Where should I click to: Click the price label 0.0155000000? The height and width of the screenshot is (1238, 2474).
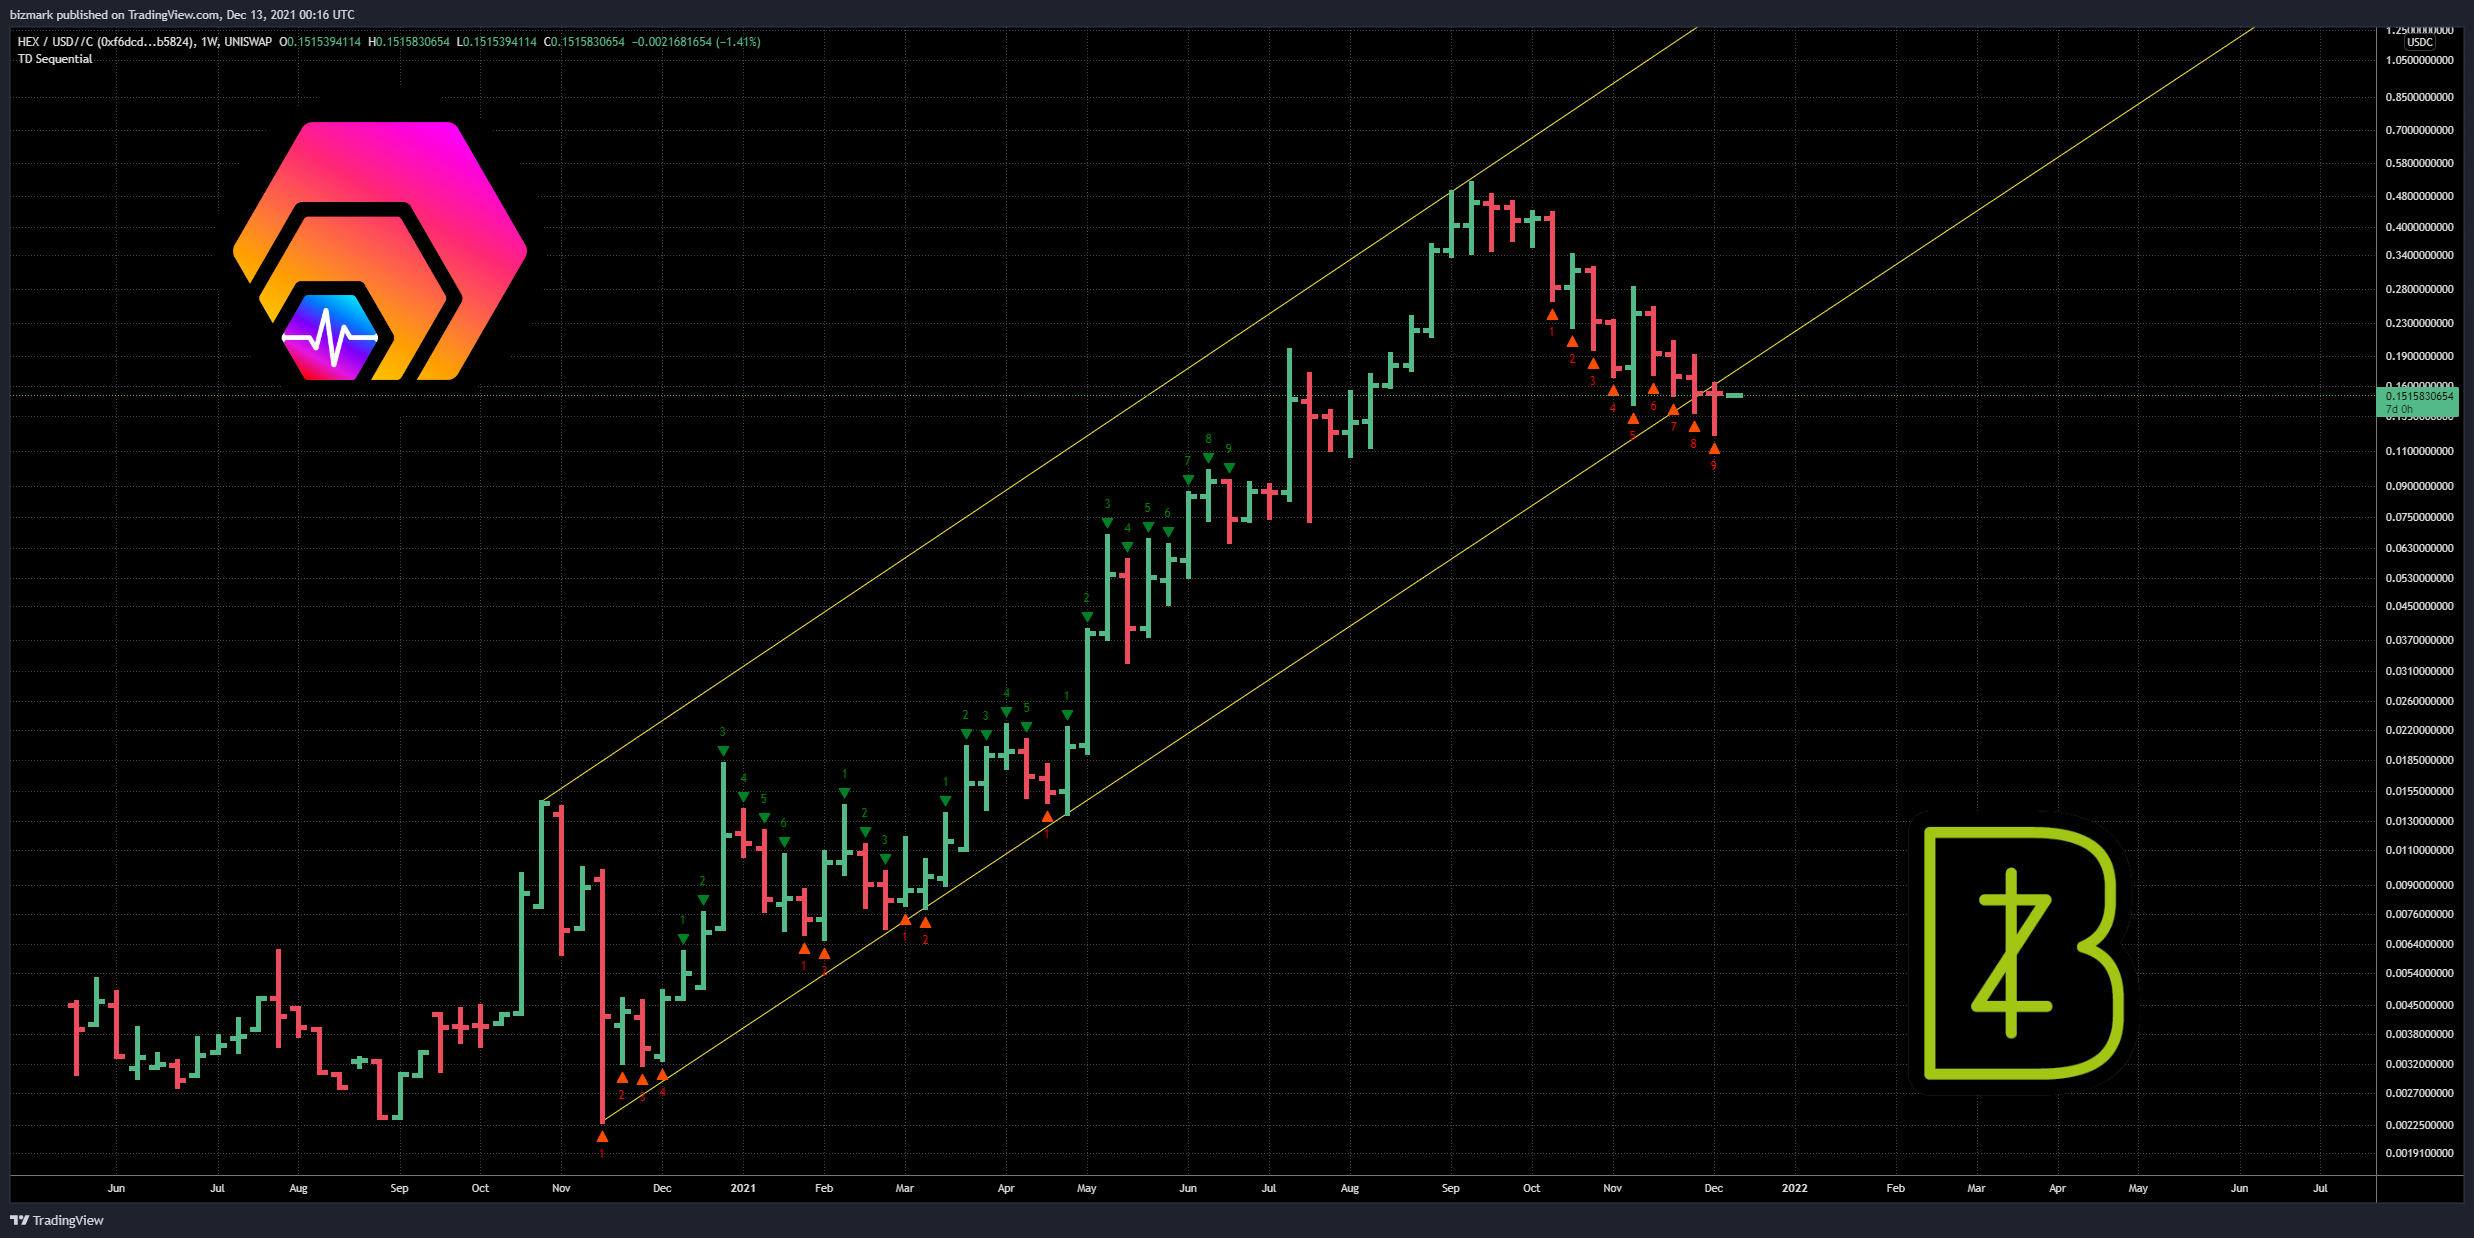(2419, 792)
